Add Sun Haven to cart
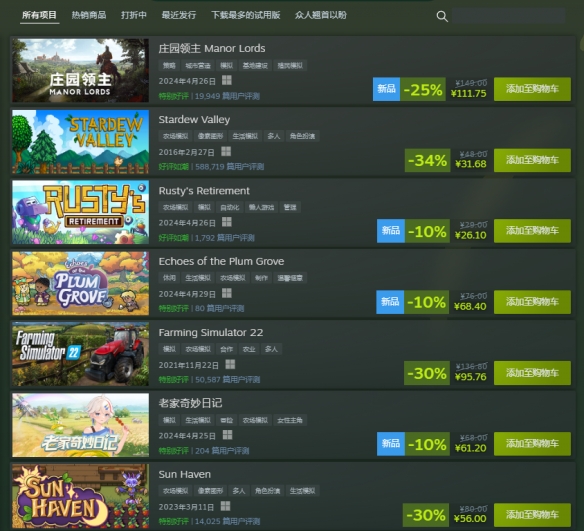 (x=532, y=515)
